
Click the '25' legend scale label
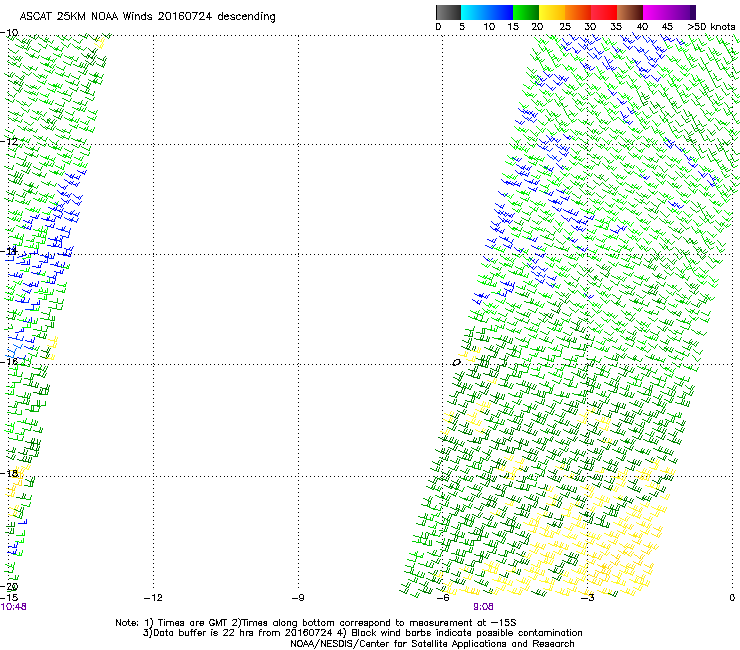[564, 26]
